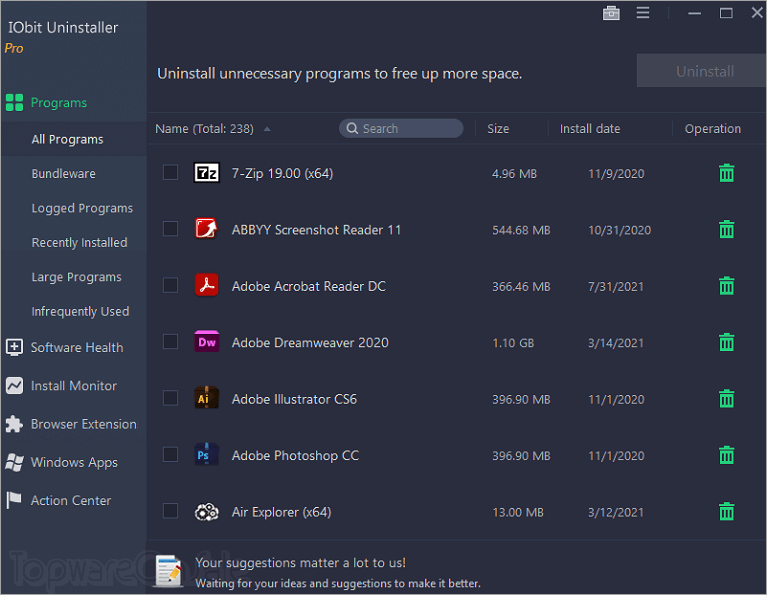Click the trash icon for Adobe Illustrator CS6
The height and width of the screenshot is (595, 767).
[726, 398]
